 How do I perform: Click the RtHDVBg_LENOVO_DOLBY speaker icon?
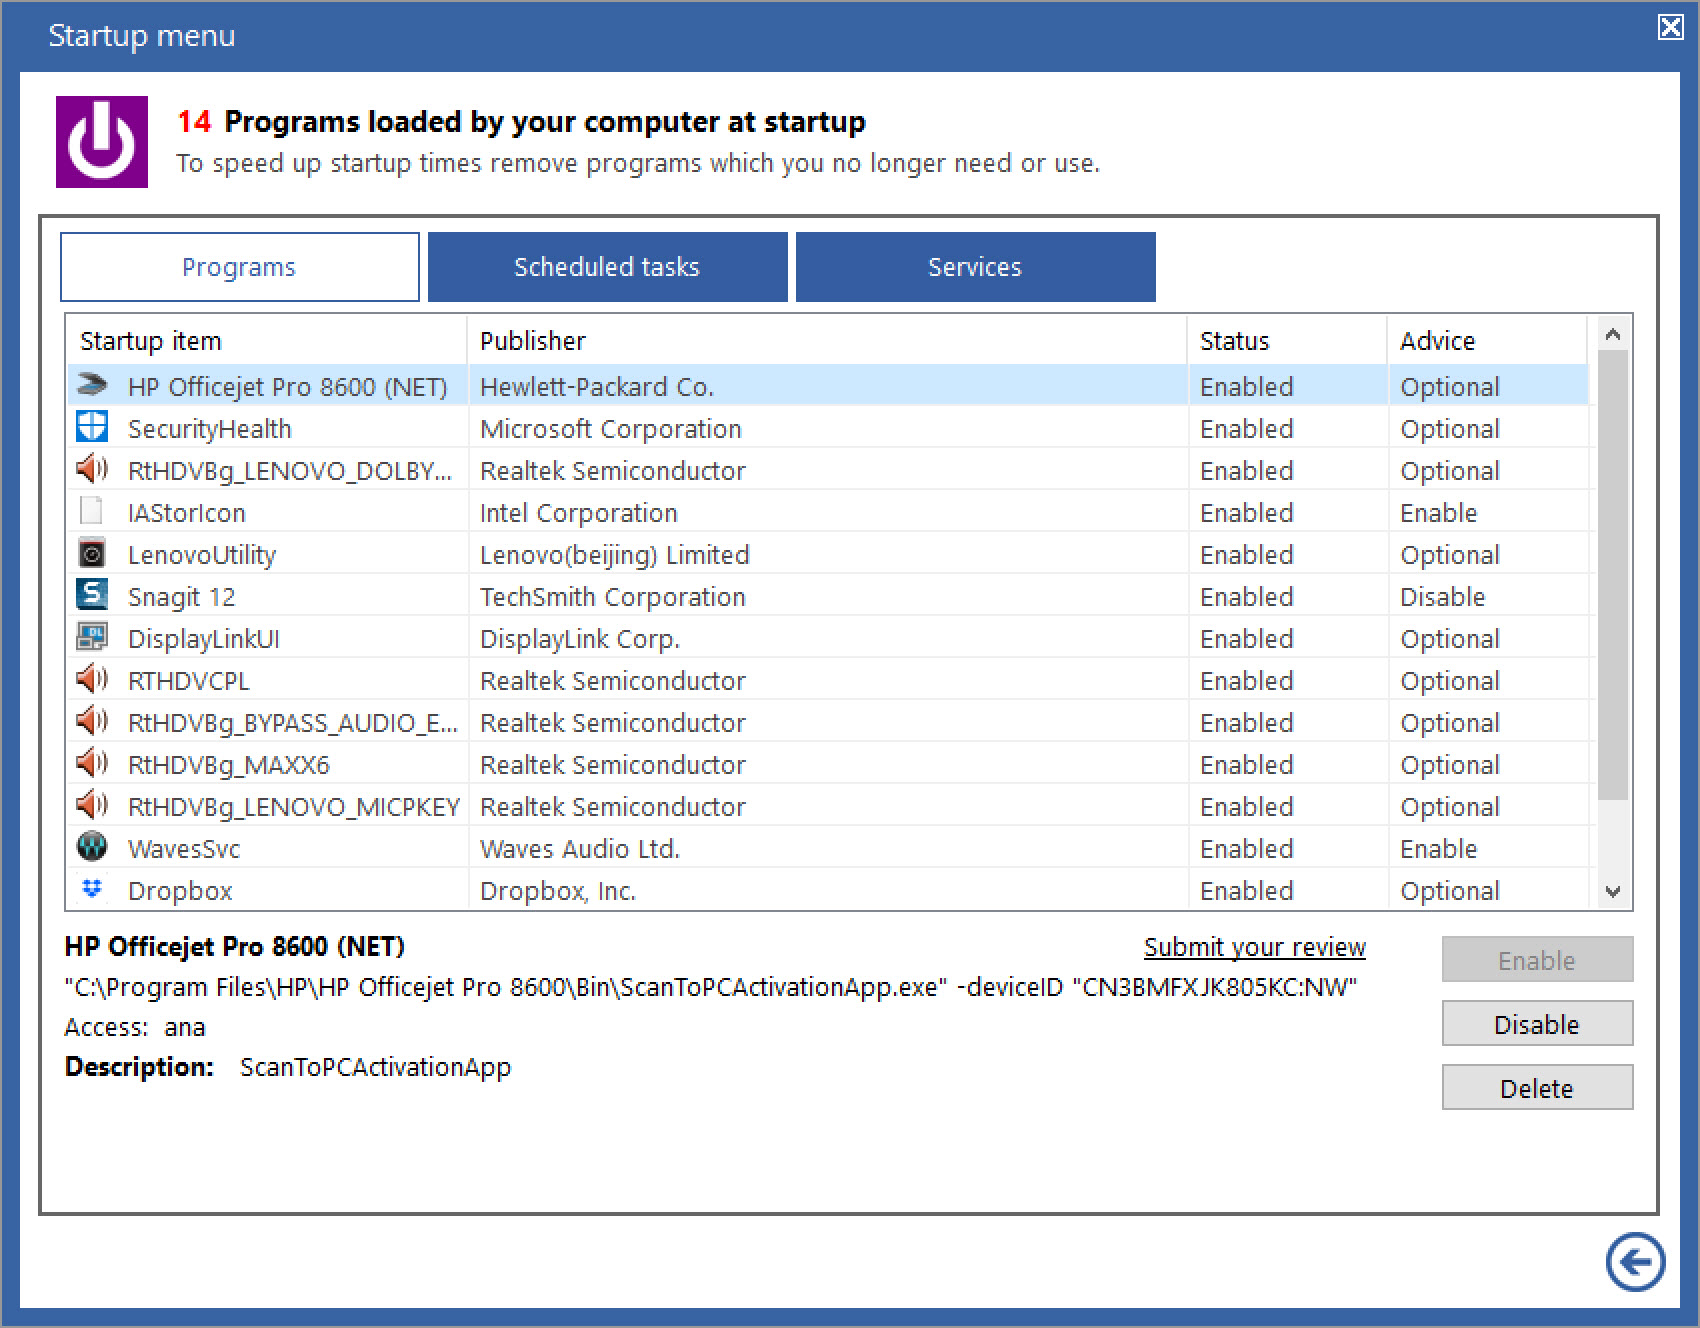coord(92,469)
